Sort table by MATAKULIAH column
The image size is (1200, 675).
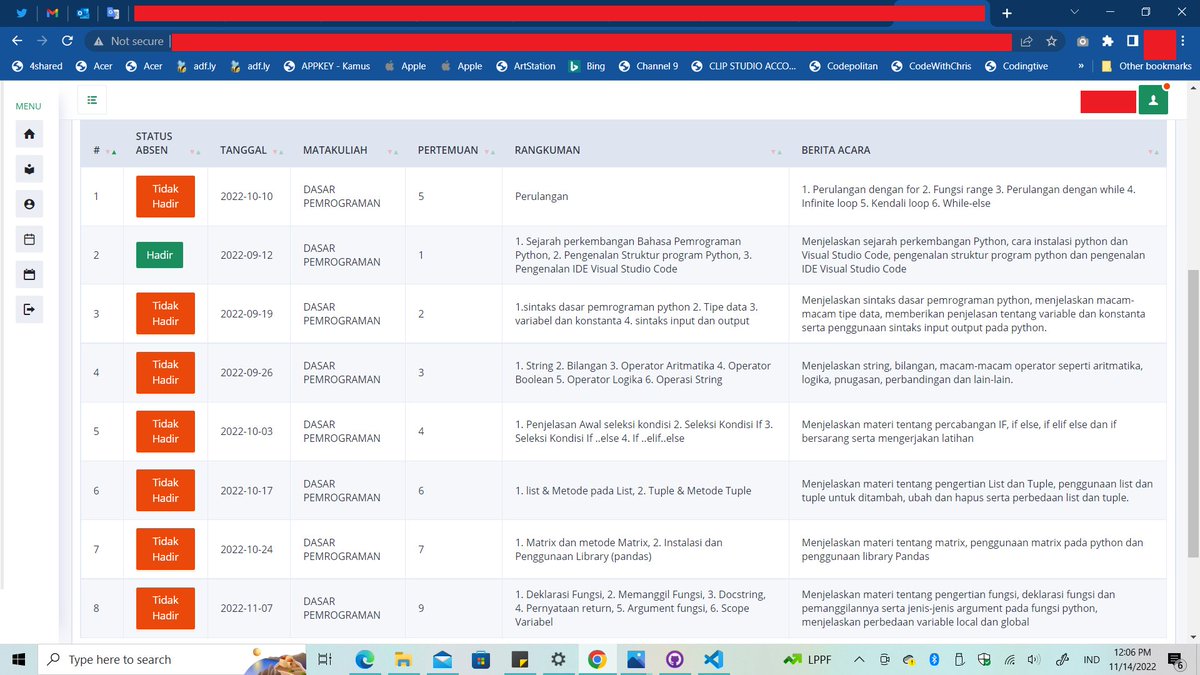point(349,150)
